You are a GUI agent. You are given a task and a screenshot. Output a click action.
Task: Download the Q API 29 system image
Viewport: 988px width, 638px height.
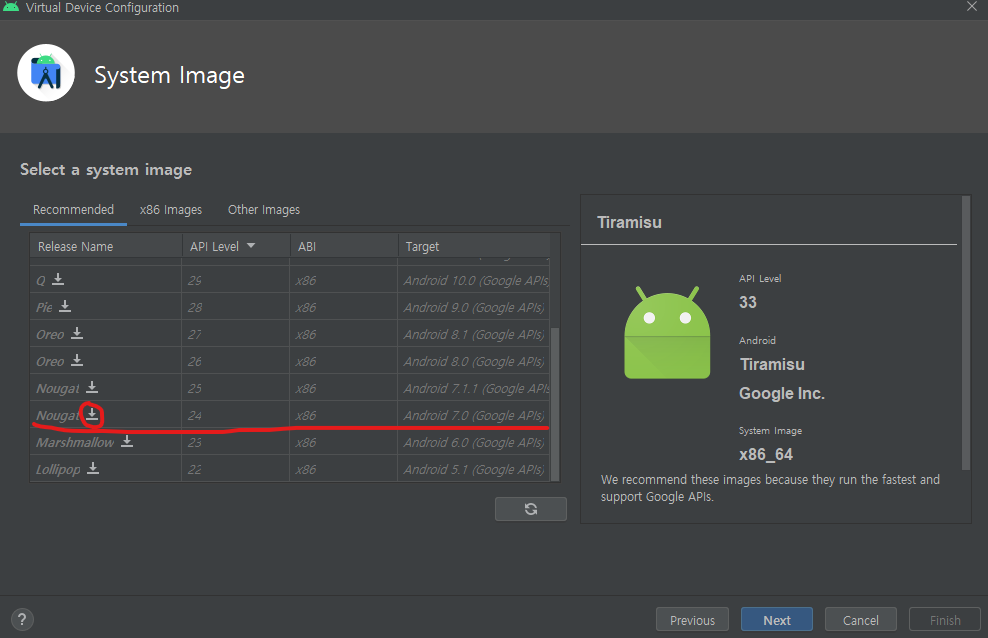pos(58,278)
